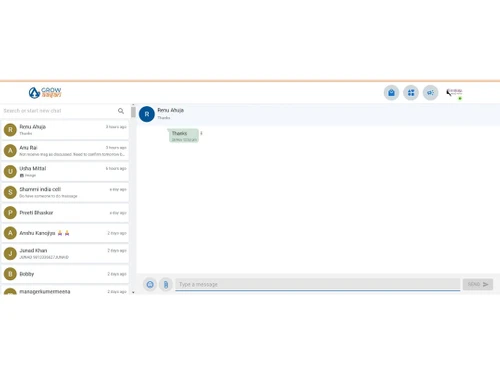Click the megaphone broadcast icon
Screen dimensions: 500x375
click(x=431, y=93)
